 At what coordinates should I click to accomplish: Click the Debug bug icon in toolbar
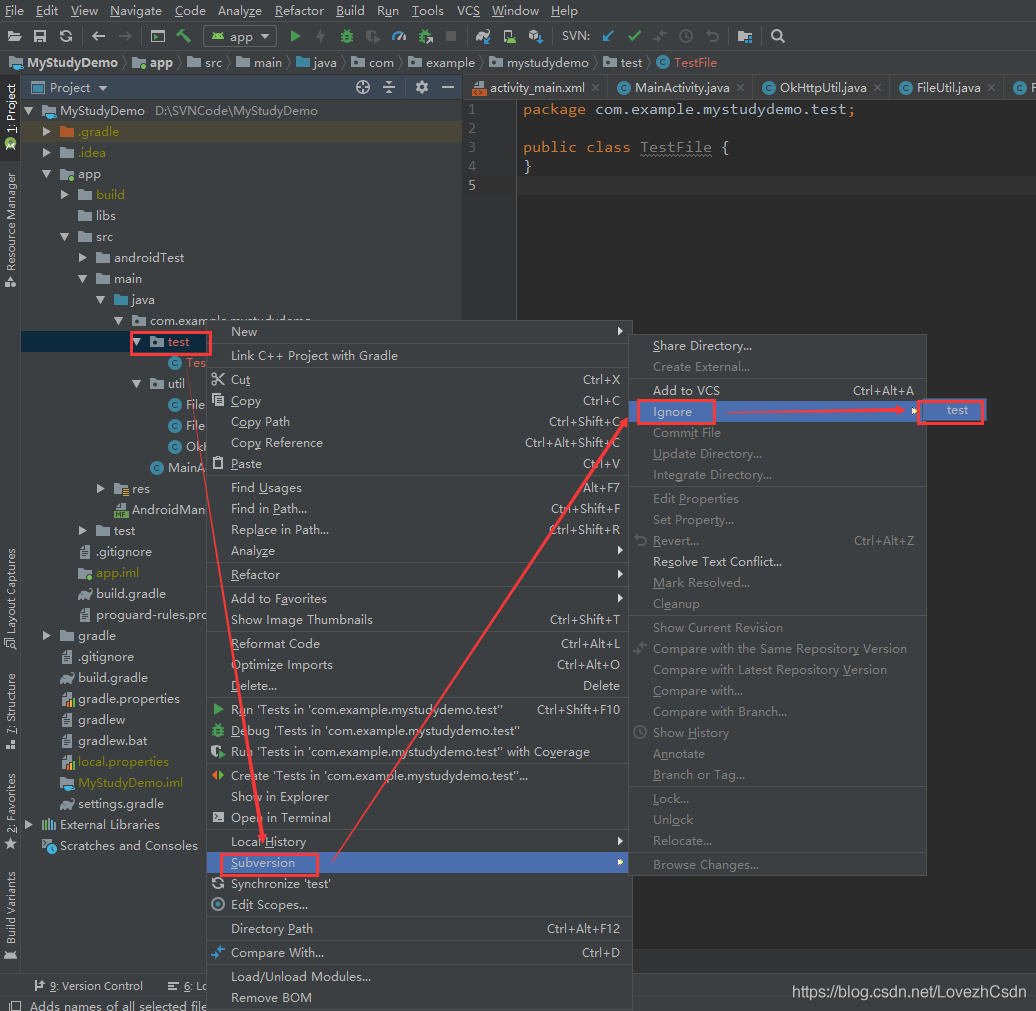(346, 36)
